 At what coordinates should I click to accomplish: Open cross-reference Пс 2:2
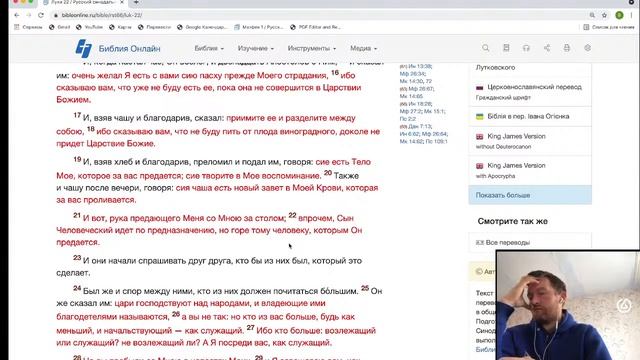pyautogui.click(x=407, y=118)
